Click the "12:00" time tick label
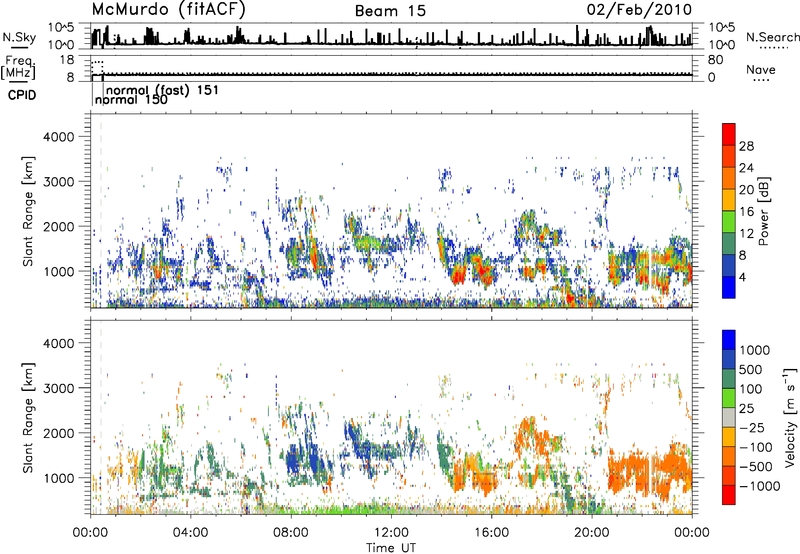This screenshot has height=554, width=800. tap(391, 533)
